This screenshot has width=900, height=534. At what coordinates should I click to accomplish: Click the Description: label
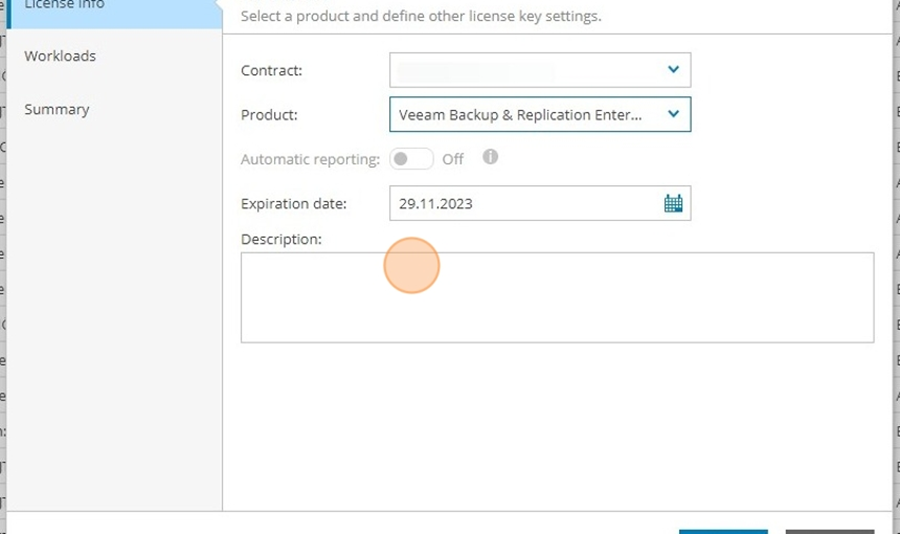coord(281,239)
